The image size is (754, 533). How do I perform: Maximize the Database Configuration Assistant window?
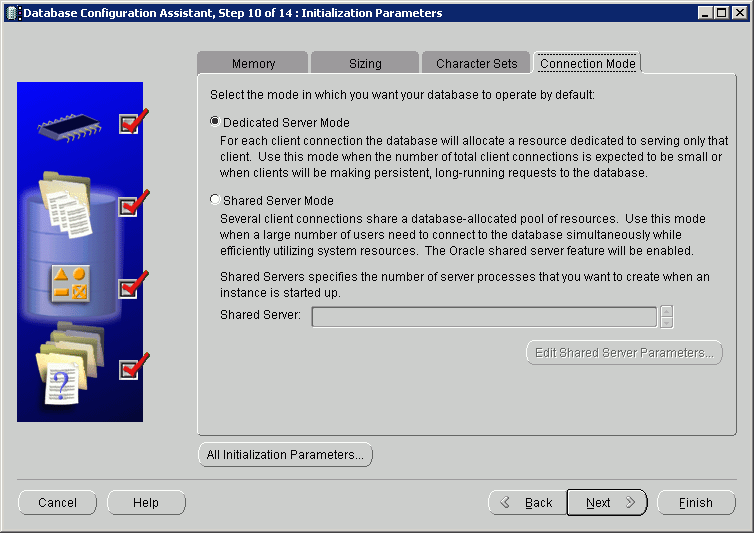722,13
